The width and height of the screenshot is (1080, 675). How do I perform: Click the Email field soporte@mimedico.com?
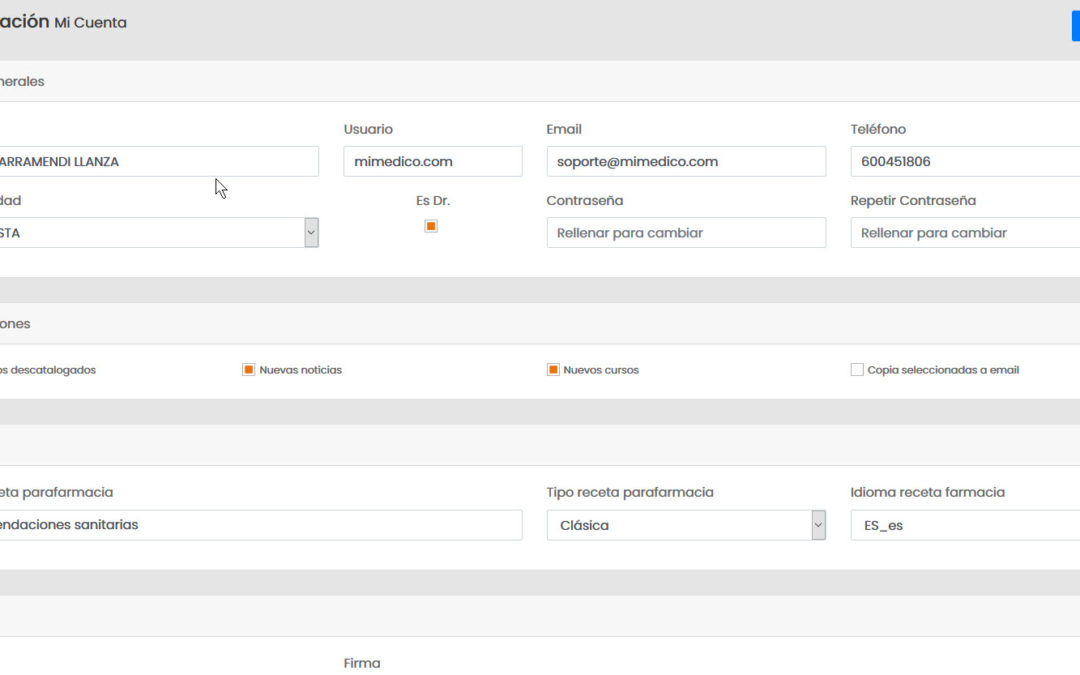686,161
